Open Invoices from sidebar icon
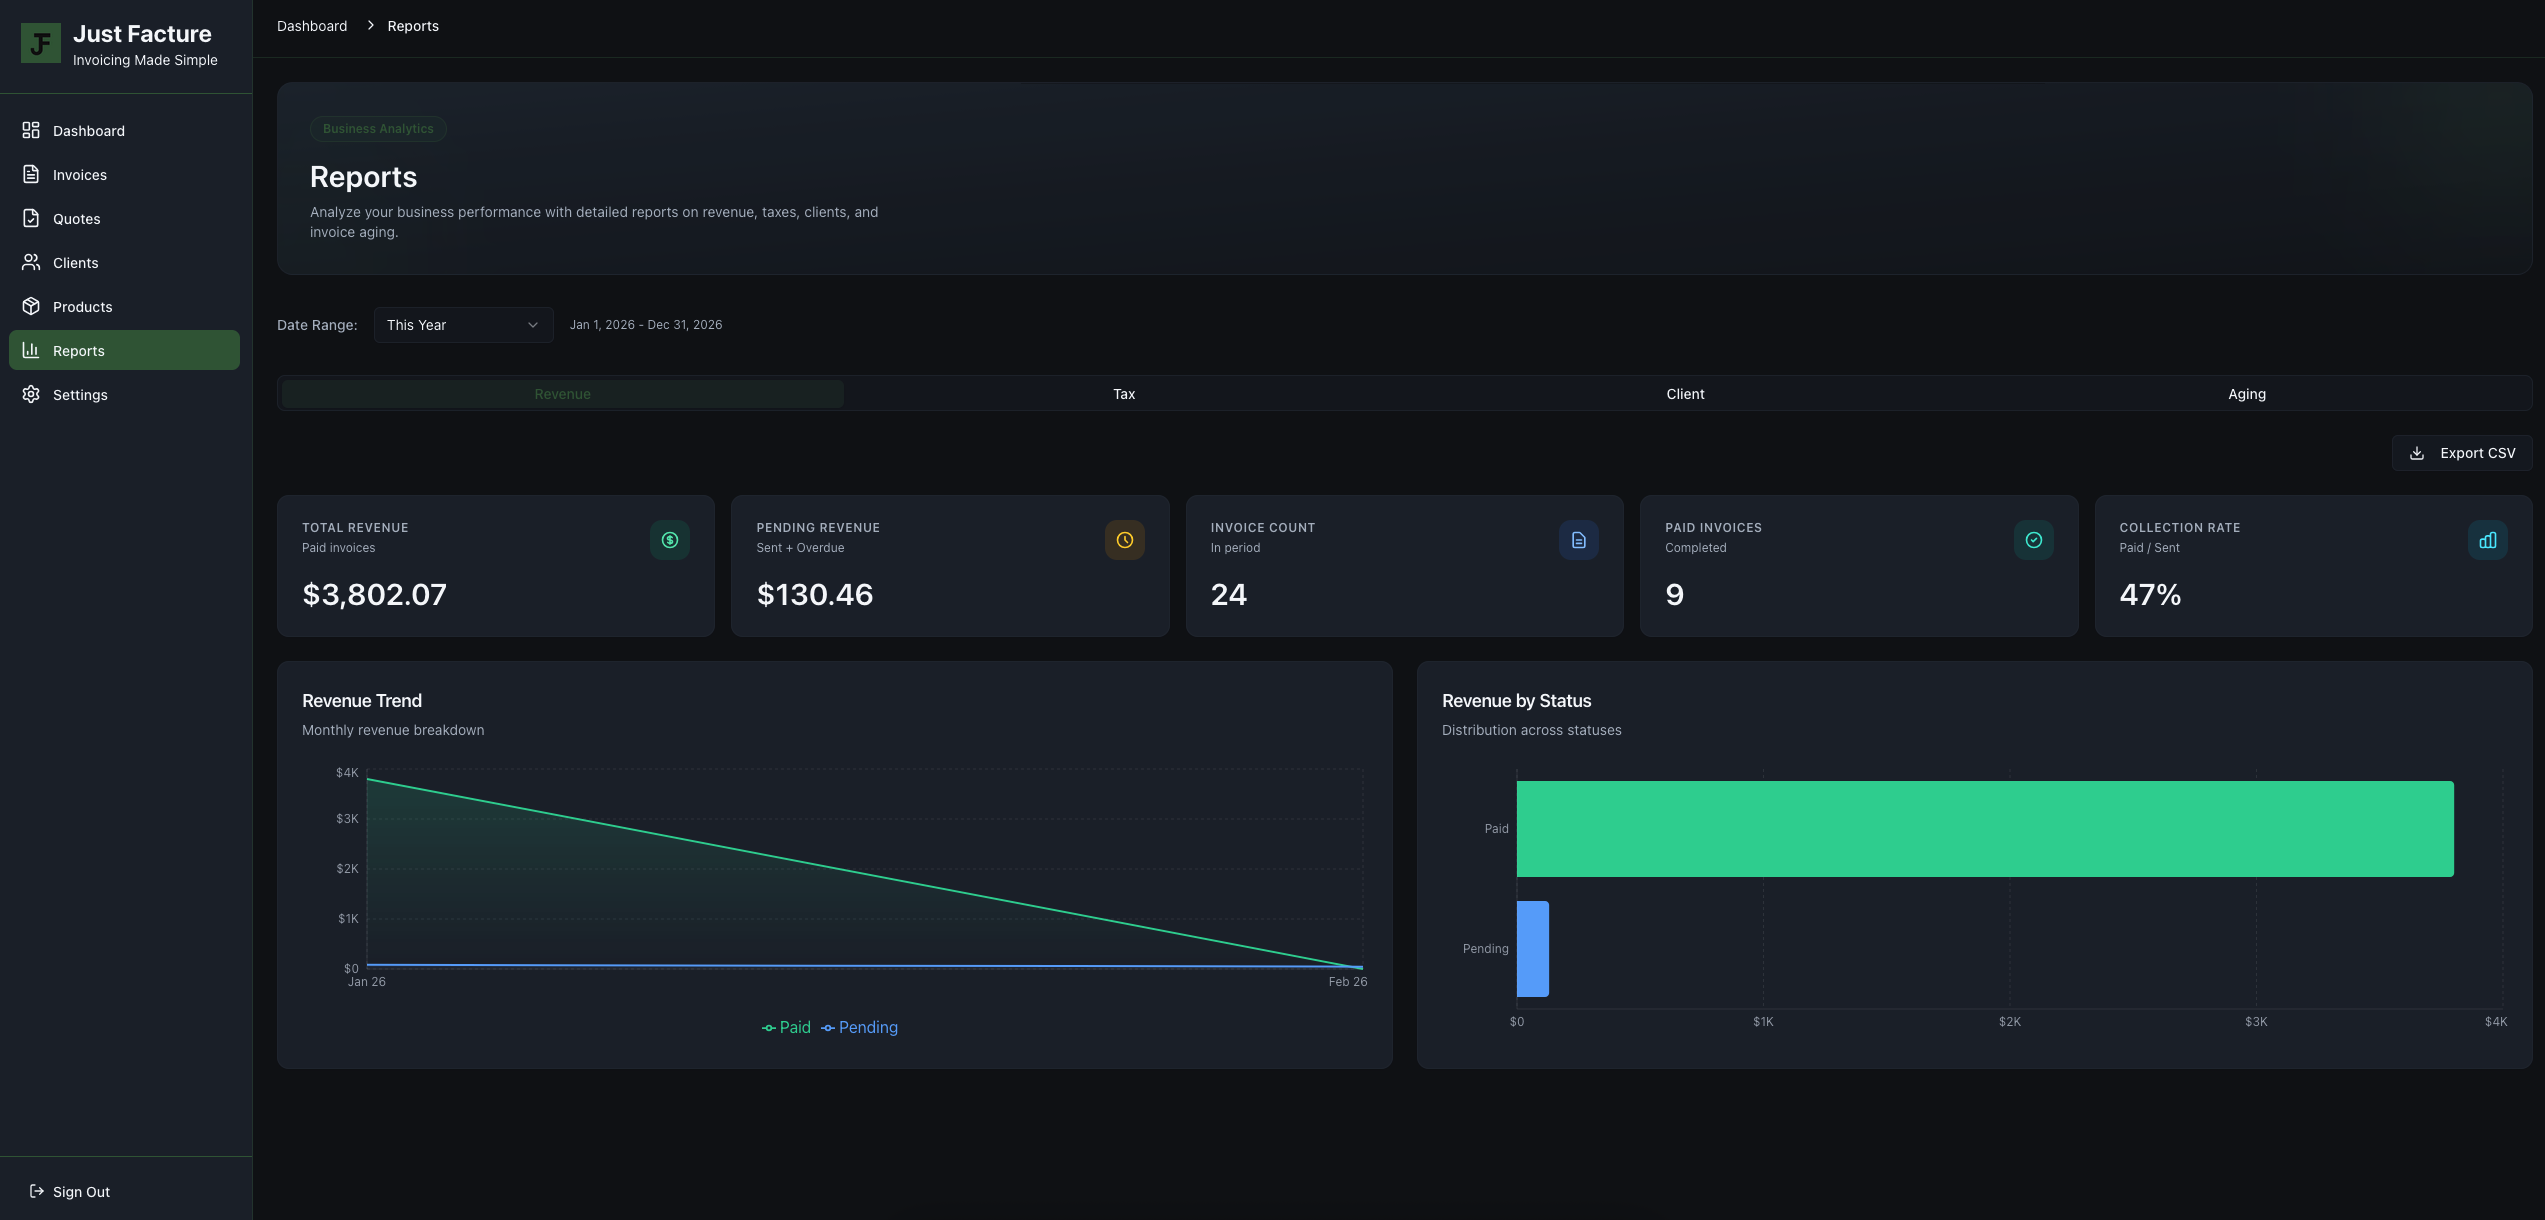 point(31,175)
